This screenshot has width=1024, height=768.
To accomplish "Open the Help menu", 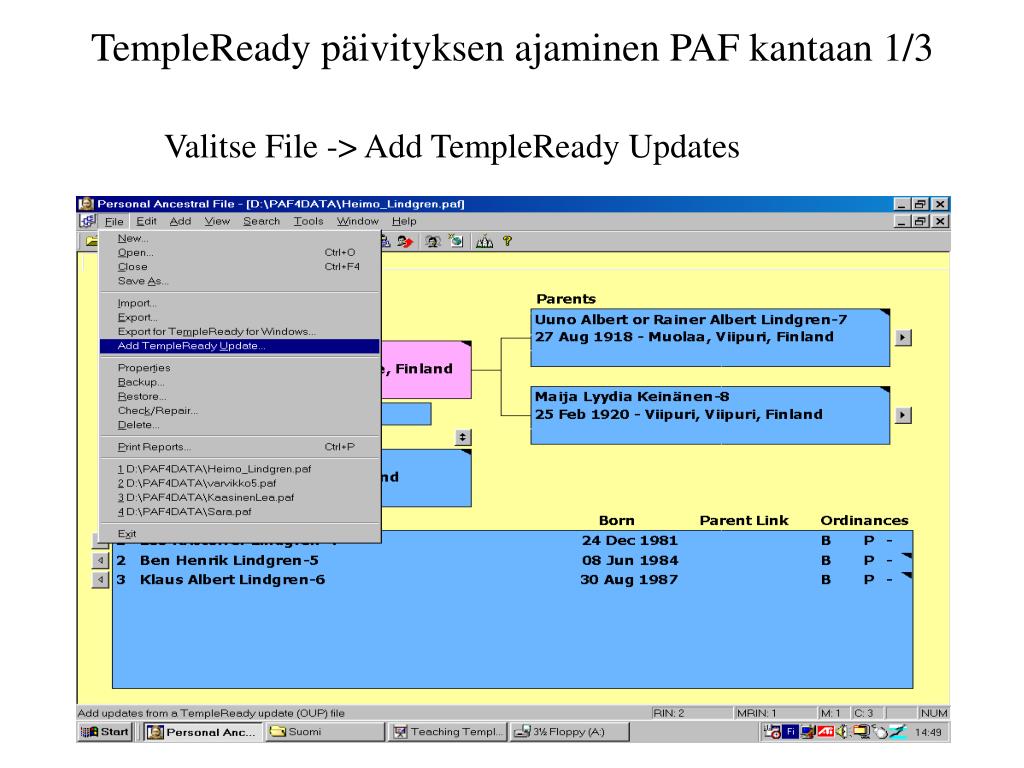I will (x=404, y=221).
